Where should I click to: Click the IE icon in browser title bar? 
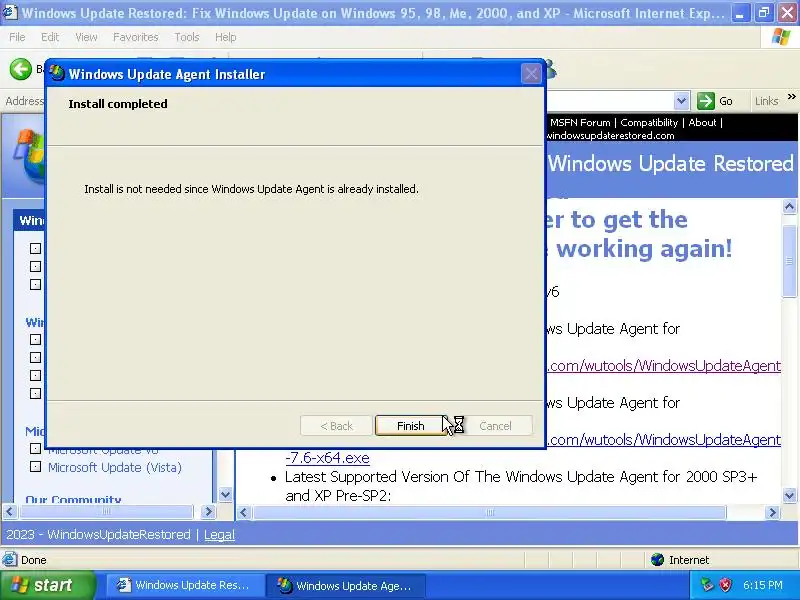point(10,12)
